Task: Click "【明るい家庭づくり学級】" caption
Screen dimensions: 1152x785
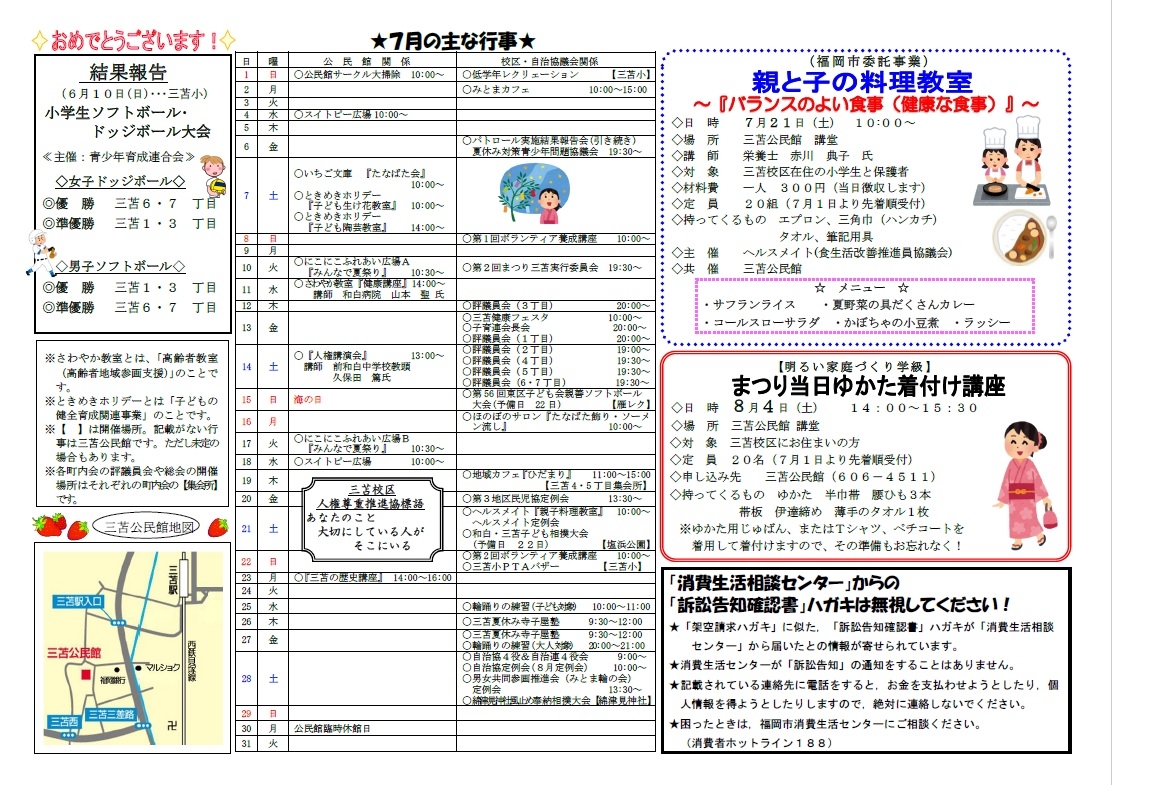Action: tap(855, 366)
